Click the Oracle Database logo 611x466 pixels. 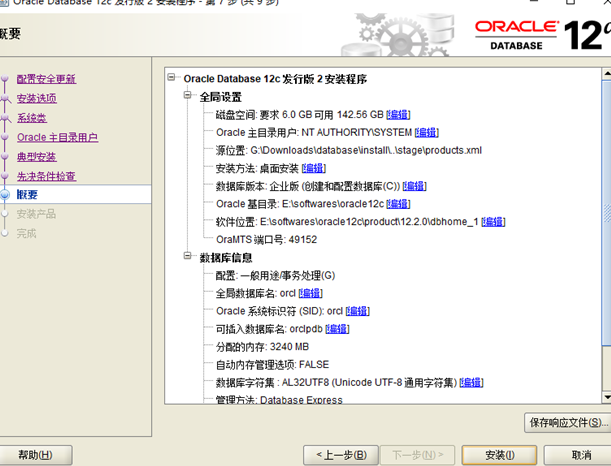coord(543,35)
